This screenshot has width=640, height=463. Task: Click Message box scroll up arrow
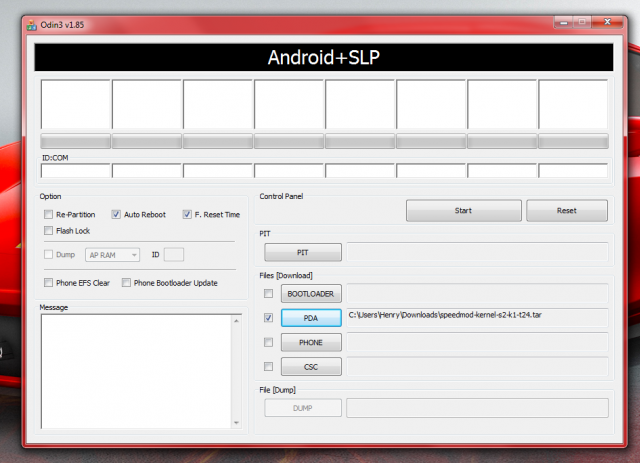(x=236, y=321)
